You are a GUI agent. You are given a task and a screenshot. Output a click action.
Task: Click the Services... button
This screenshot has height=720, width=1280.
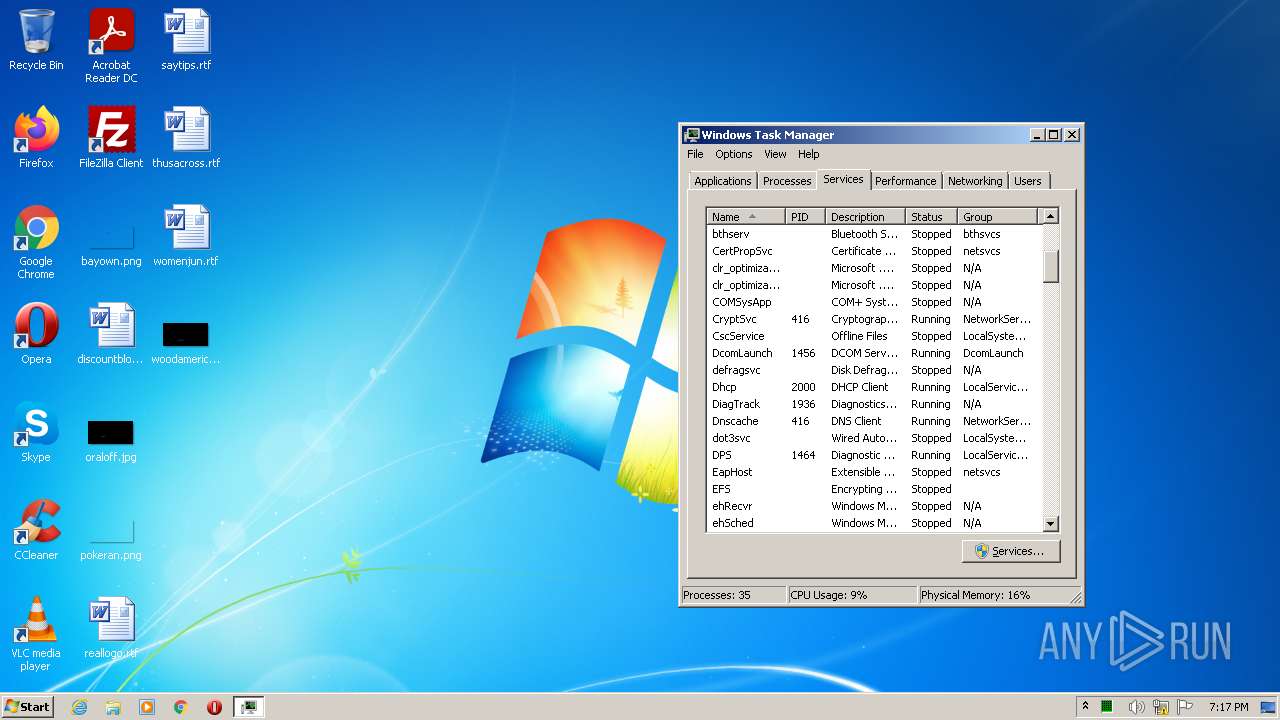[1011, 551]
